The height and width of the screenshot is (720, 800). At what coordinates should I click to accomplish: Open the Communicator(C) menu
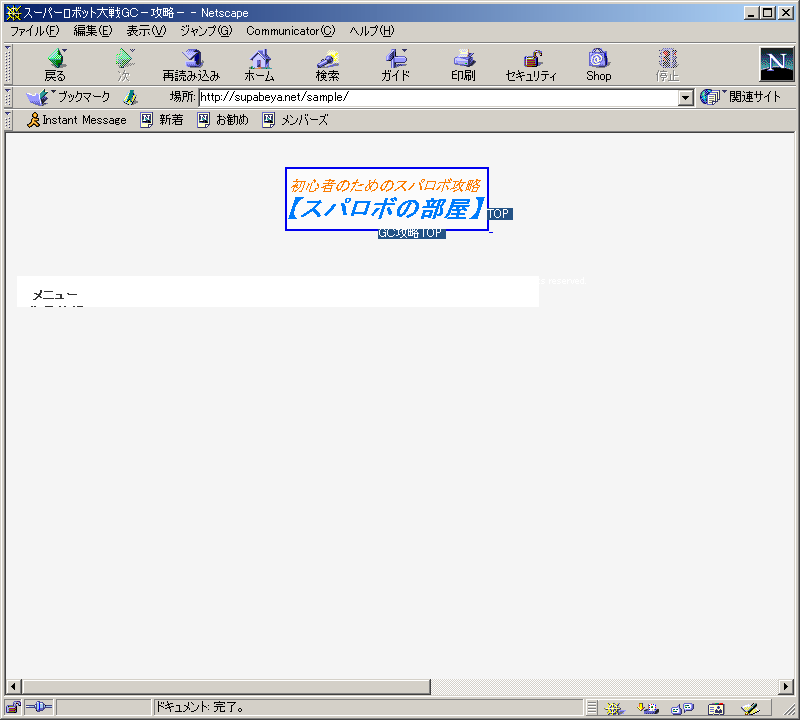(291, 31)
